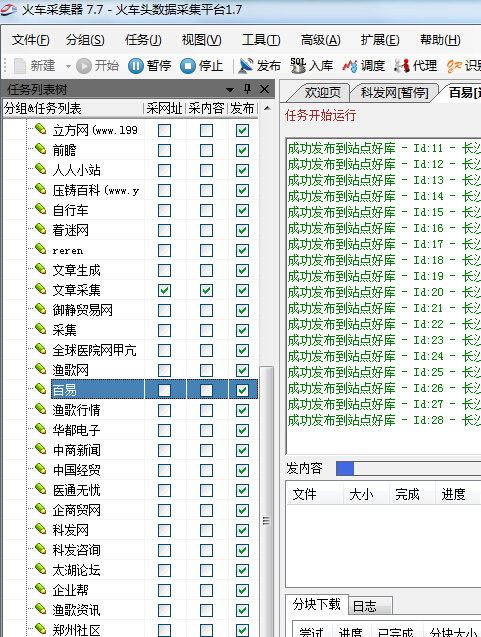Open the 高级(A) menu
The image size is (481, 637).
point(321,40)
